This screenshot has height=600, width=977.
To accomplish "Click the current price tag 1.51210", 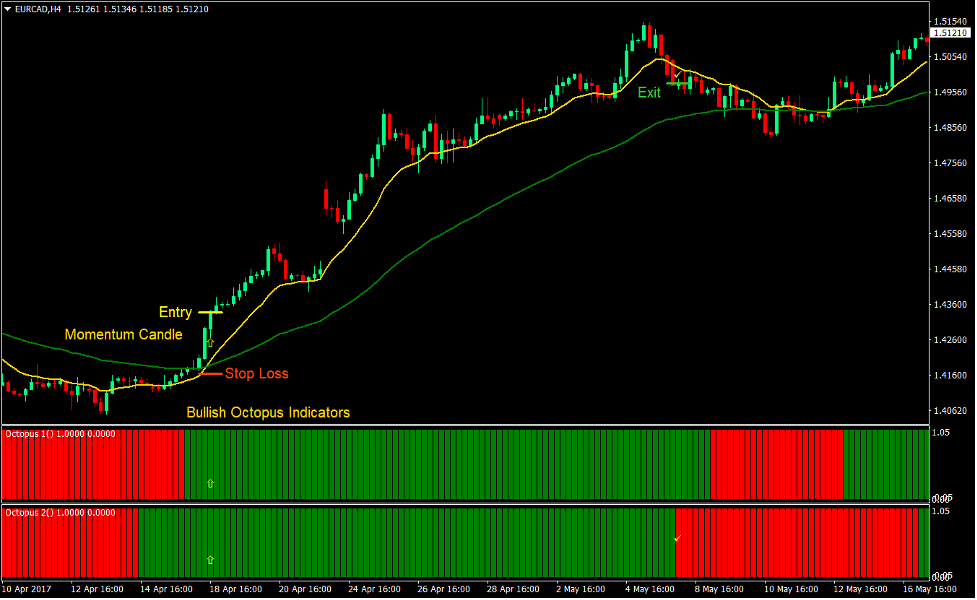I will [x=949, y=33].
